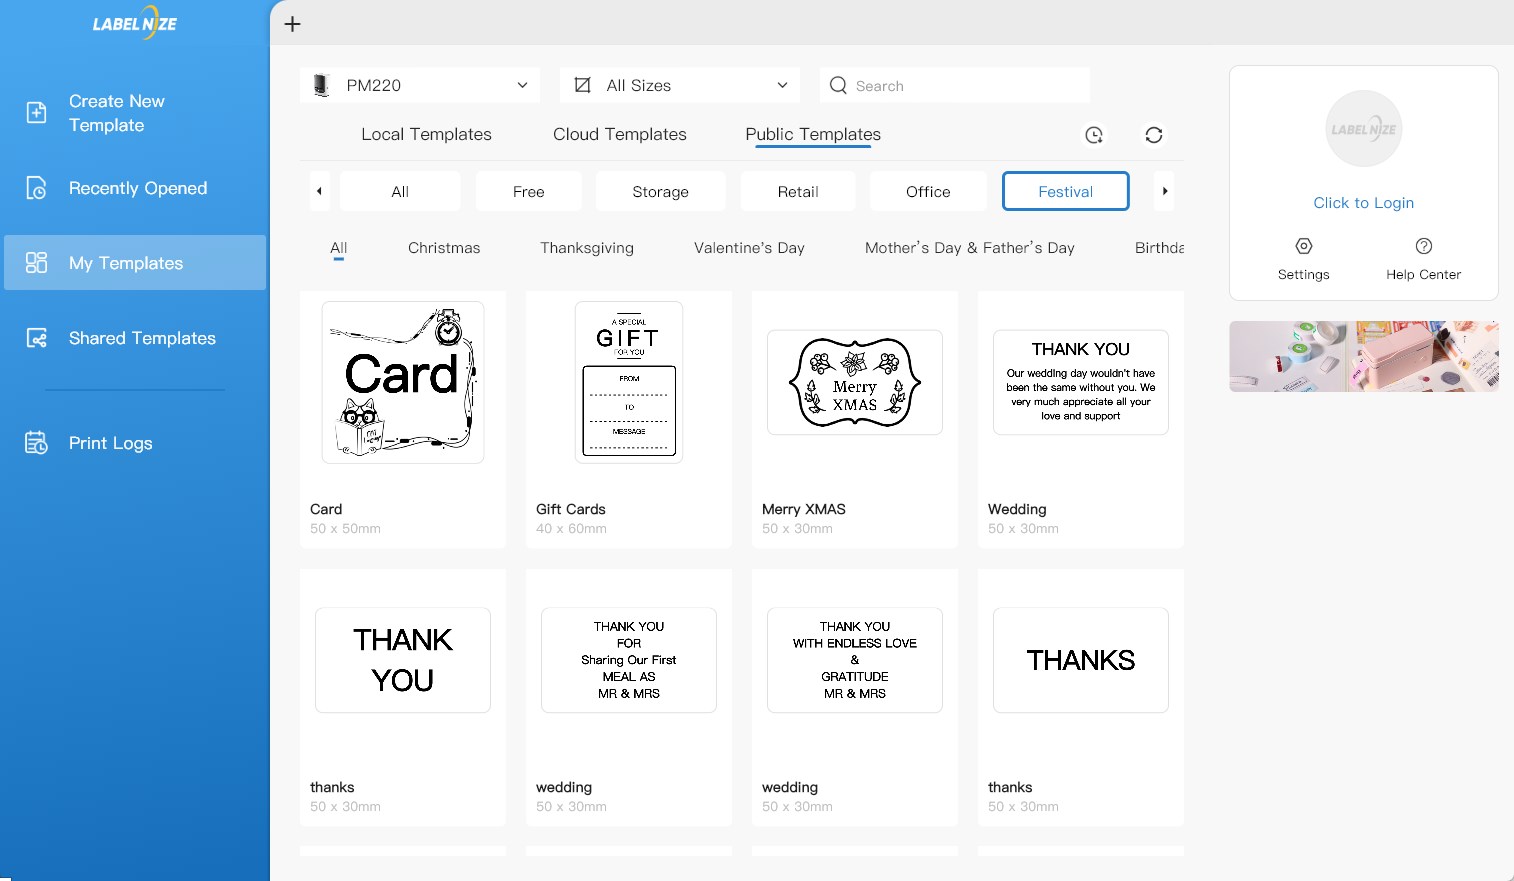Filter by Mother's Day & Father's Day
This screenshot has height=881, width=1514.
pos(970,248)
